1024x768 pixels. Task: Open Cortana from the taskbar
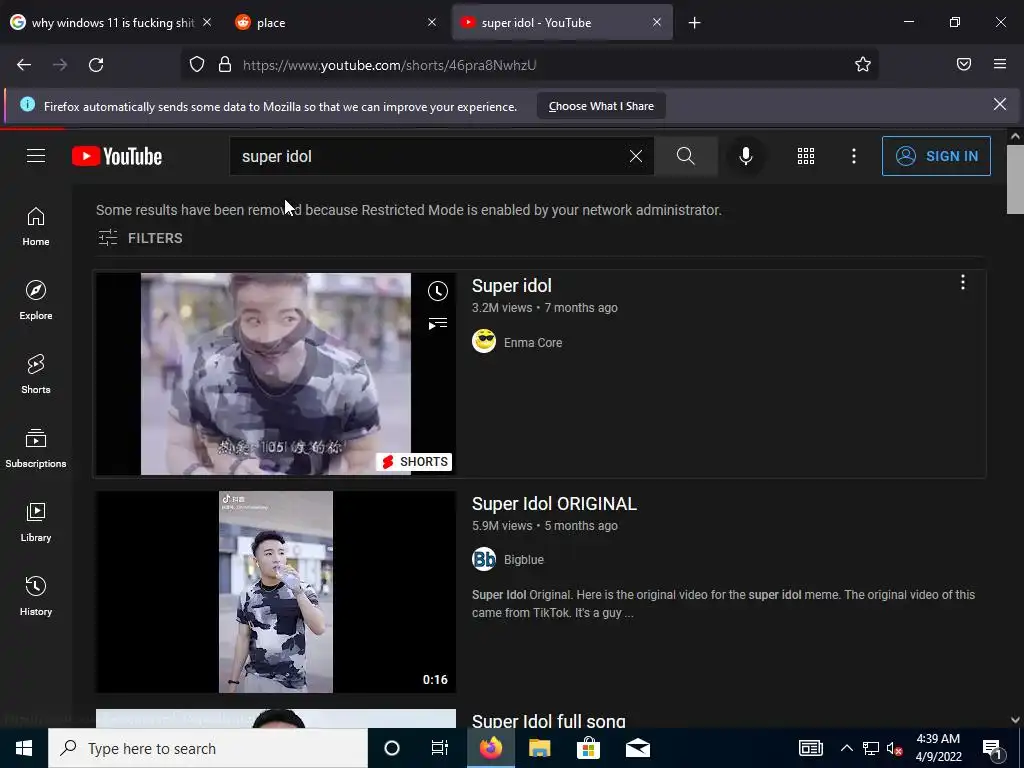pos(391,748)
